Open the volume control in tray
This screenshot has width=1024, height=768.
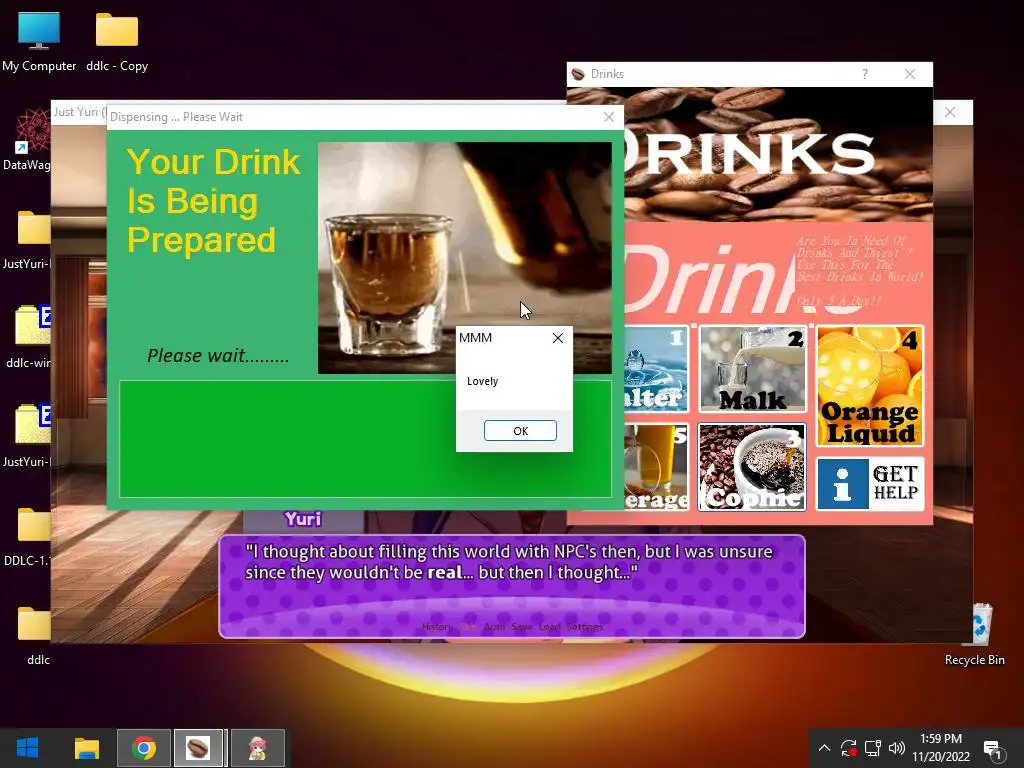pyautogui.click(x=897, y=748)
